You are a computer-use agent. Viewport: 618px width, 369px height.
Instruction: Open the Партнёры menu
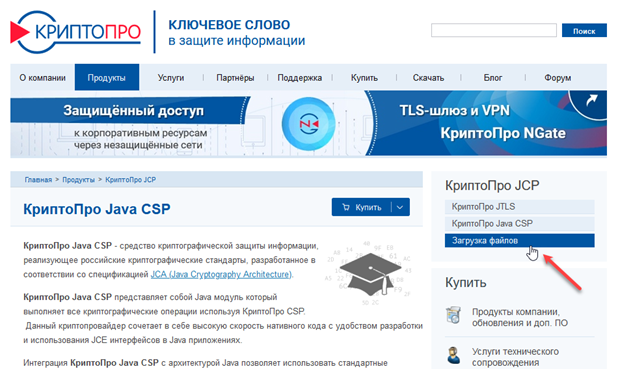tap(235, 78)
